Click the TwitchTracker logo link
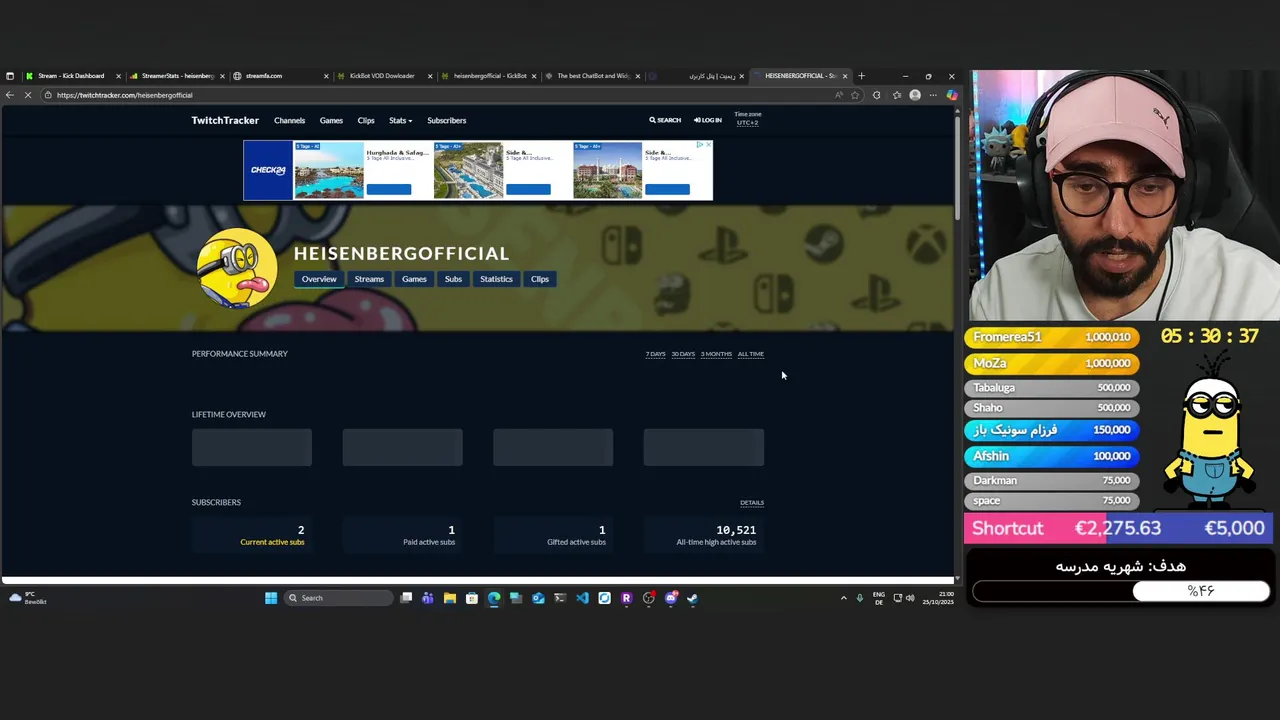1280x720 pixels. tap(225, 120)
